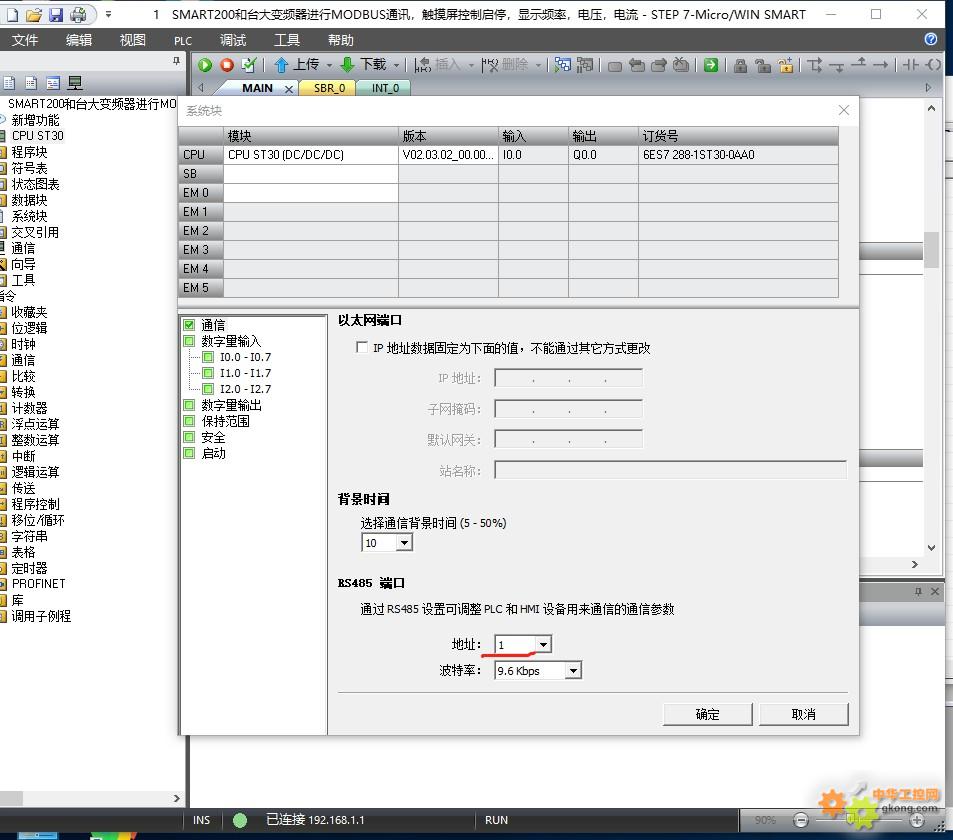Screen dimensions: 953x840
Task: Click the insert coil icon
Action: click(x=933, y=64)
